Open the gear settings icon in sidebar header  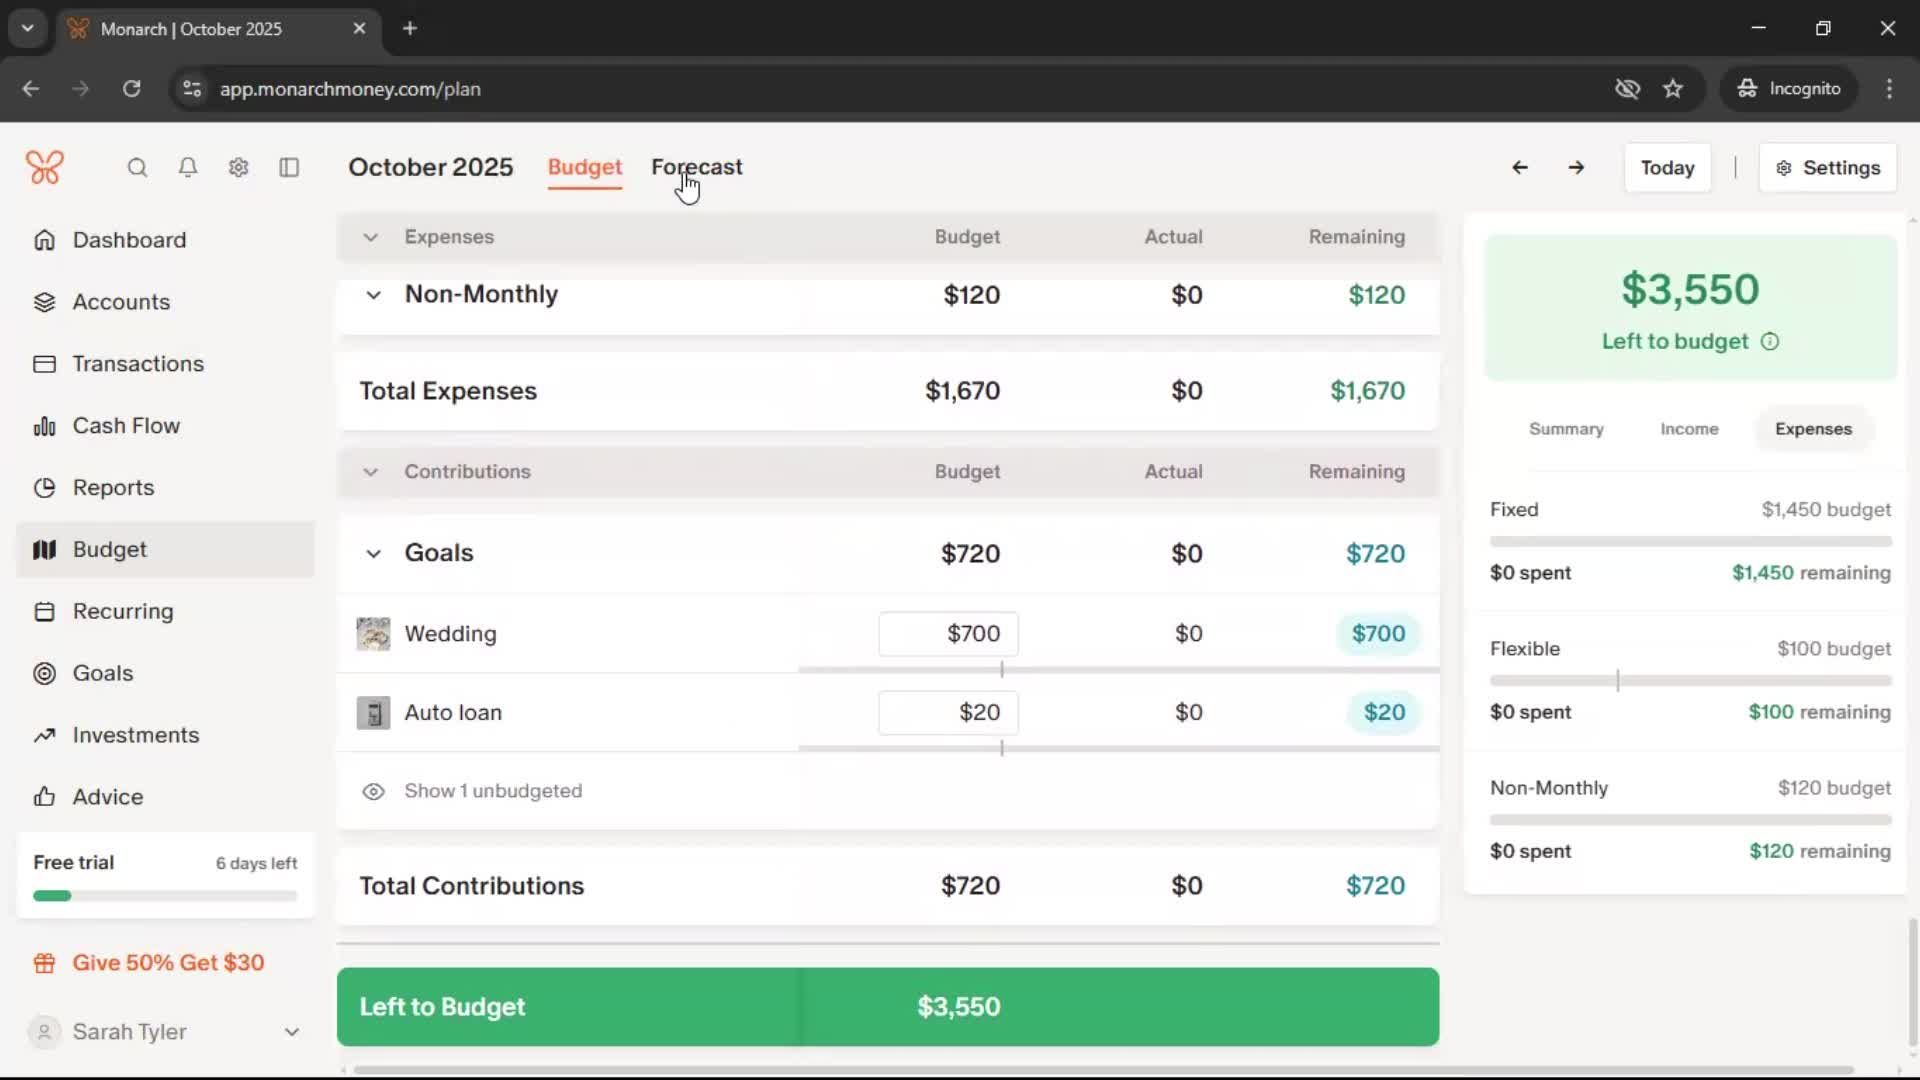(238, 168)
